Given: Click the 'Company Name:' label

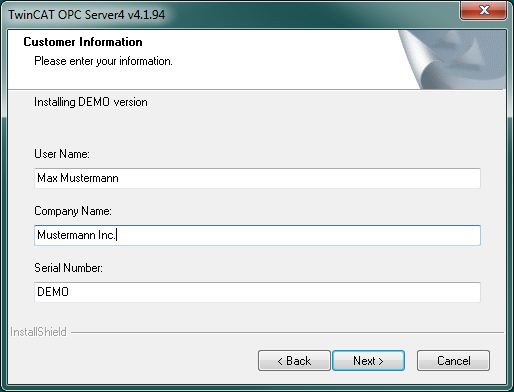Looking at the screenshot, I should 73,211.
